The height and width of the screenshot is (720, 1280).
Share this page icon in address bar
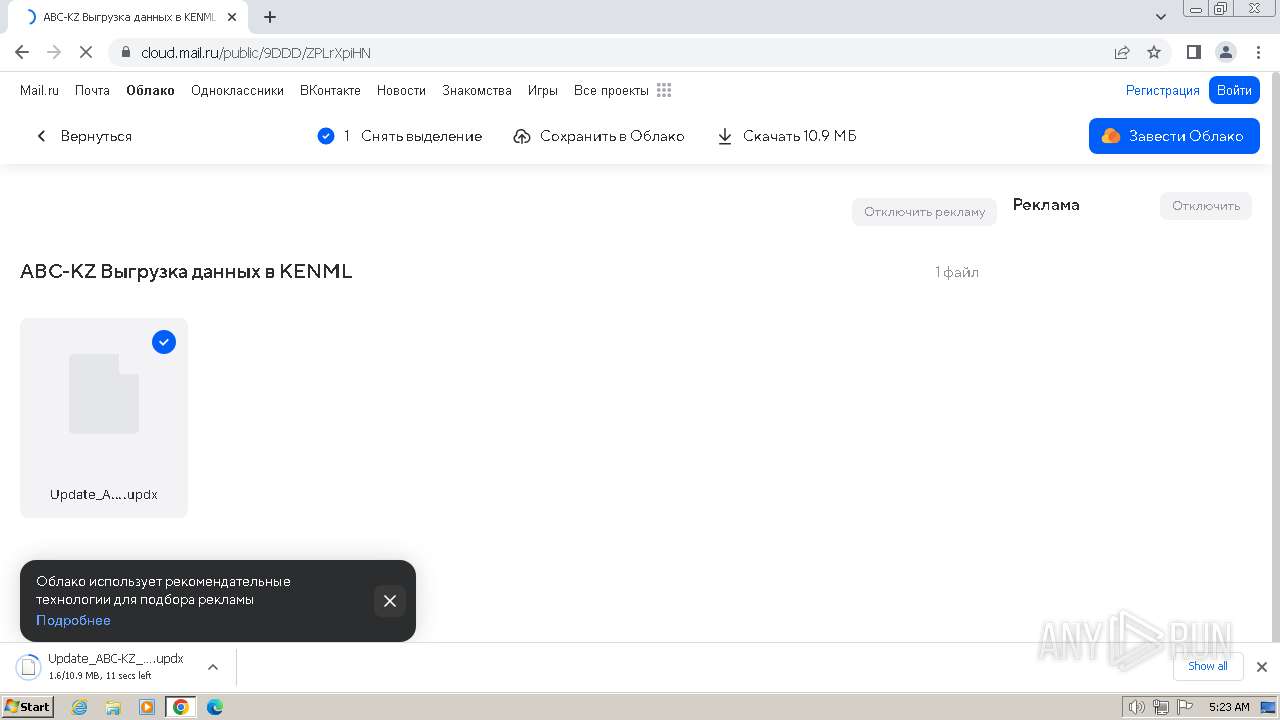[x=1122, y=52]
